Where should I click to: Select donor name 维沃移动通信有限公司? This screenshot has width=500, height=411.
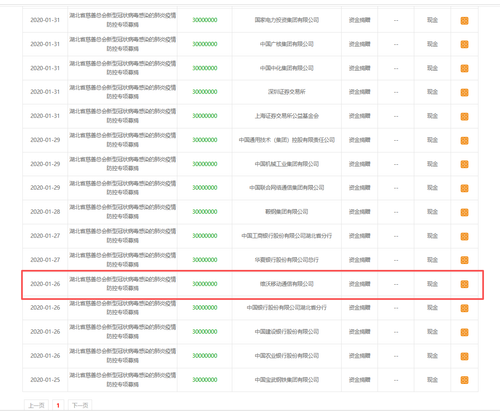[287, 284]
